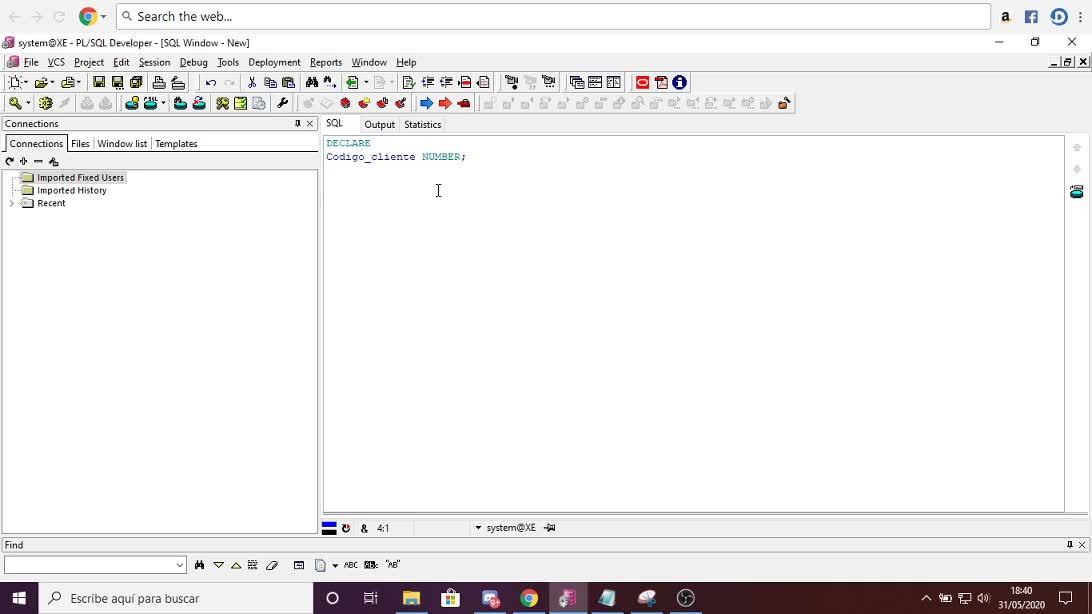Click the Find and Replace icon
1092x614 pixels.
click(330, 83)
